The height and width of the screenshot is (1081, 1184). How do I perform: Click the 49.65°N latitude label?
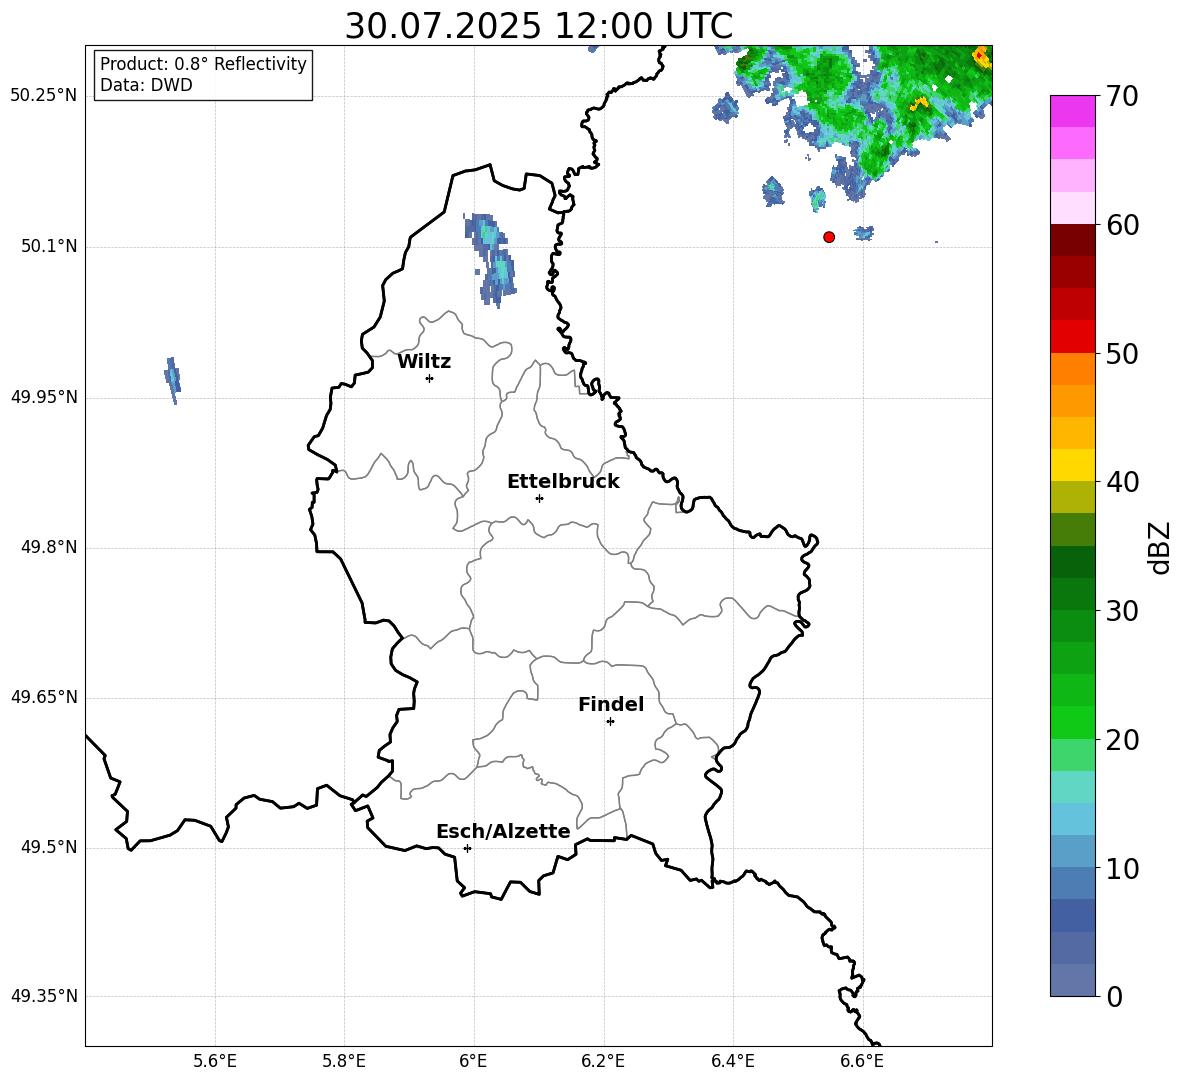[x=43, y=697]
